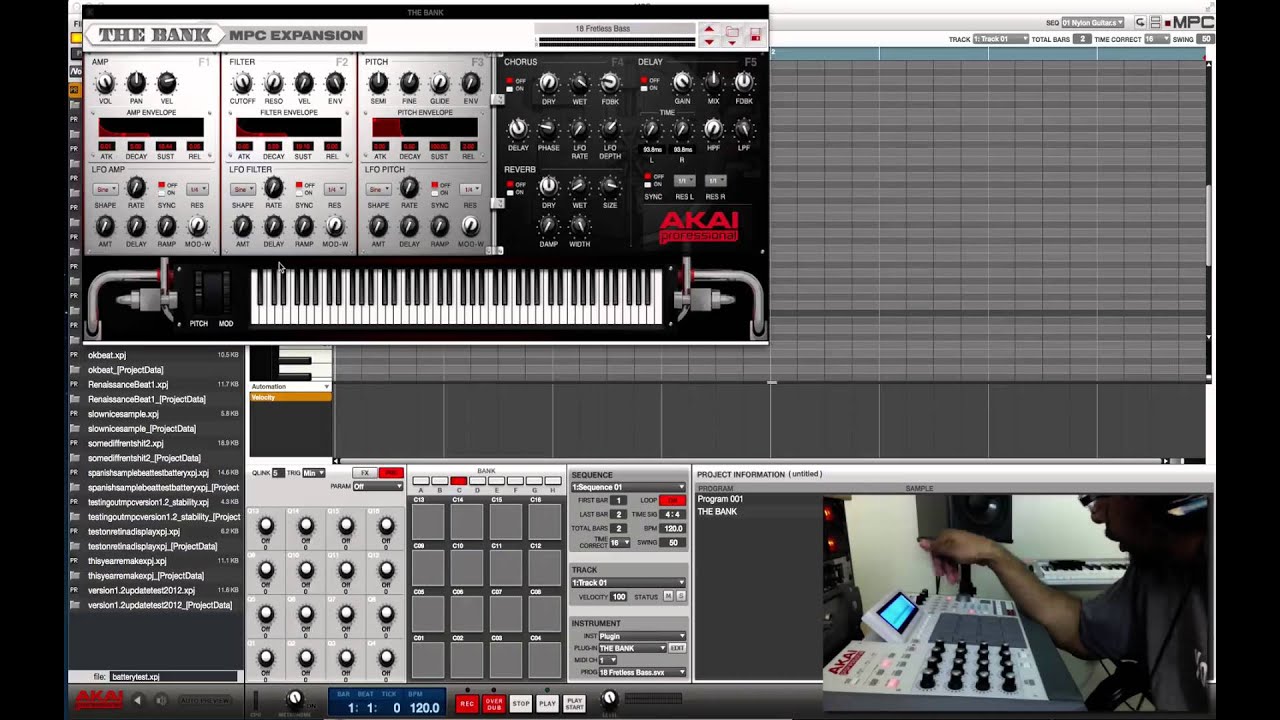Click the DELAY HPF knob
Viewport: 1280px width, 720px height.
click(713, 129)
